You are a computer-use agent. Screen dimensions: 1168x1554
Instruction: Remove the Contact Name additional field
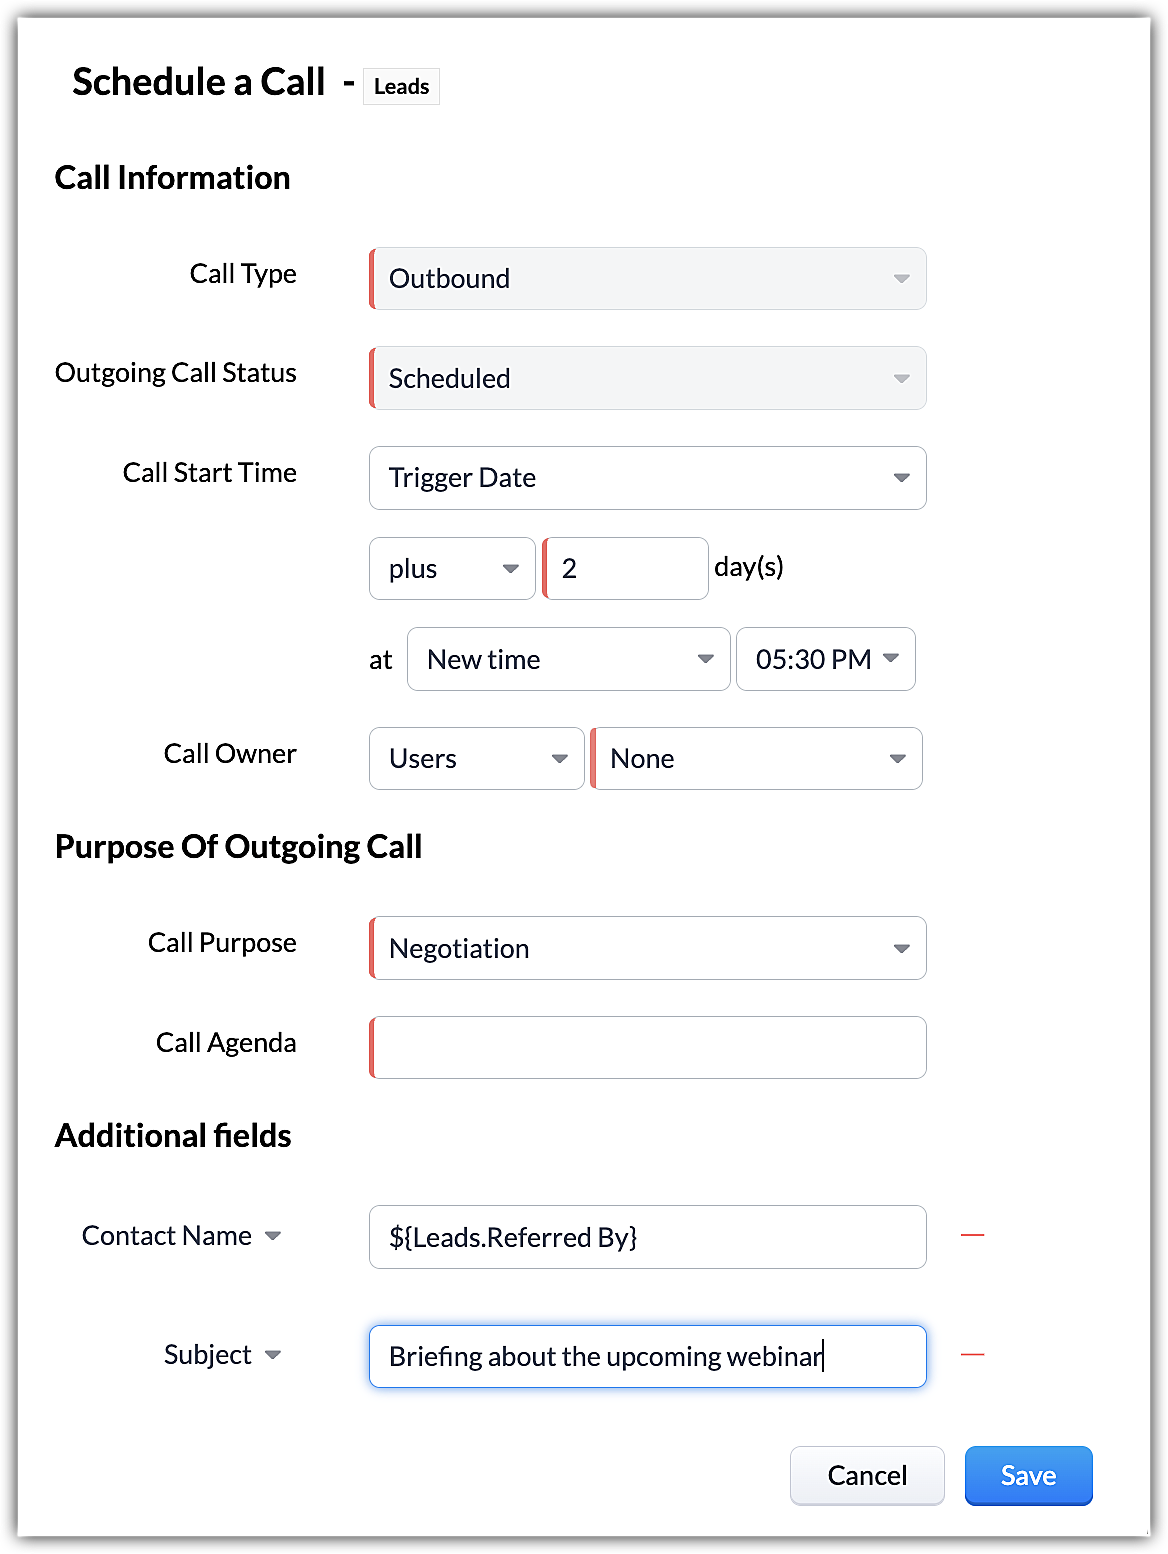pos(972,1236)
